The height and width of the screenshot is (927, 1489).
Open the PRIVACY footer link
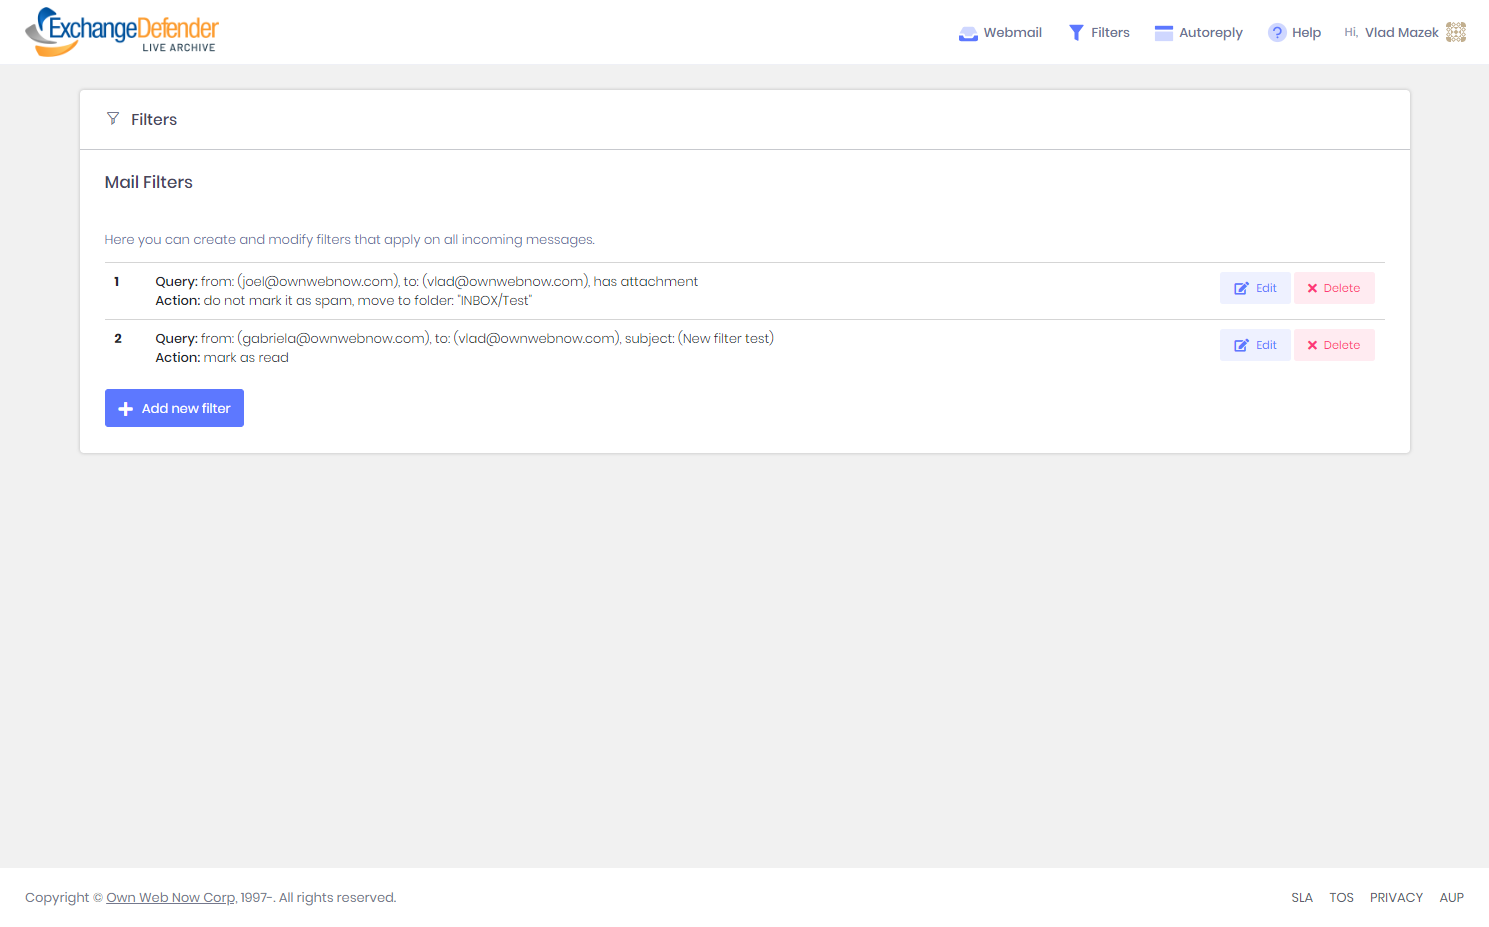(x=1396, y=898)
